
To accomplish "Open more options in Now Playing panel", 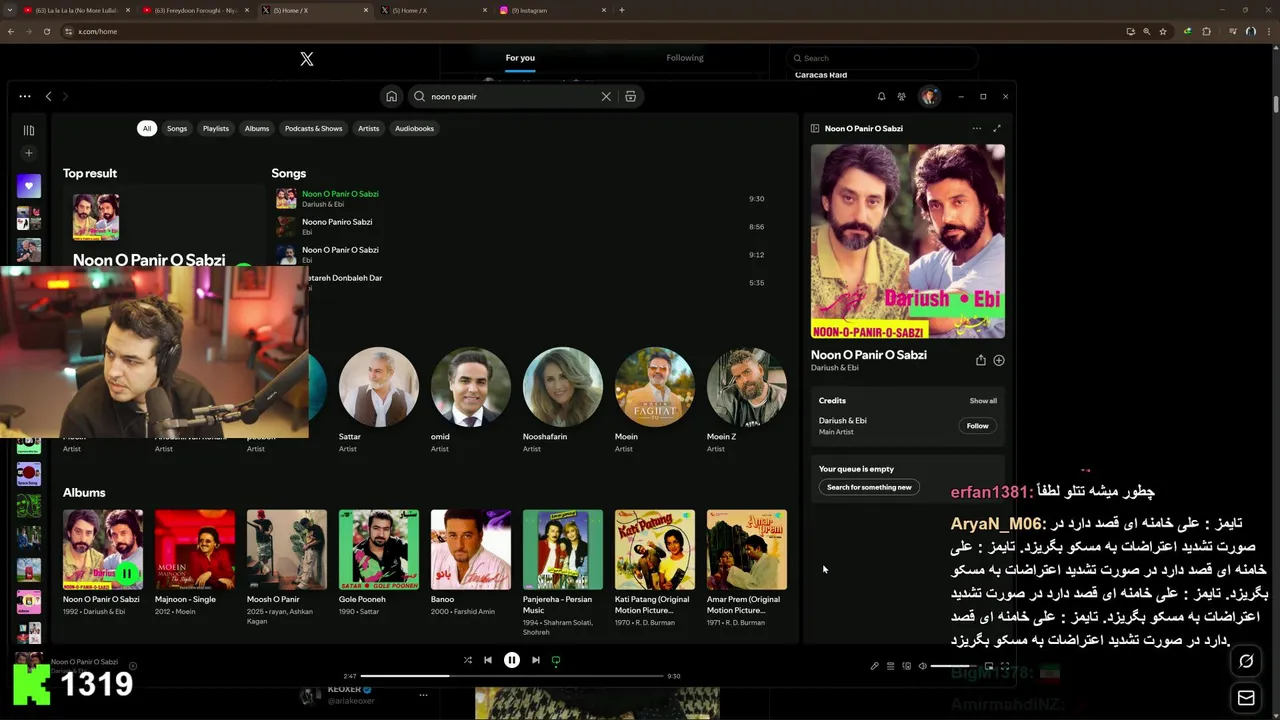I will (977, 128).
